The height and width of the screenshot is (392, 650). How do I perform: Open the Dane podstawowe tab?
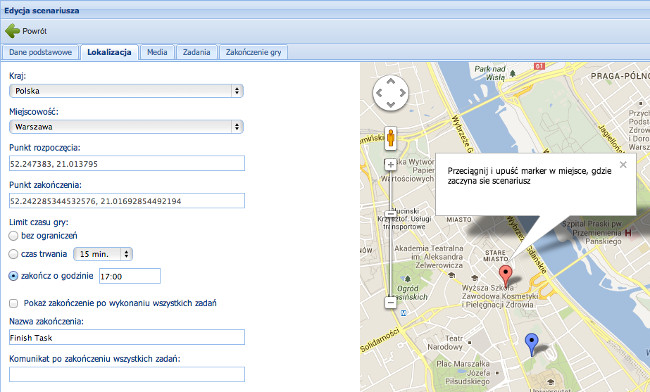(x=41, y=52)
